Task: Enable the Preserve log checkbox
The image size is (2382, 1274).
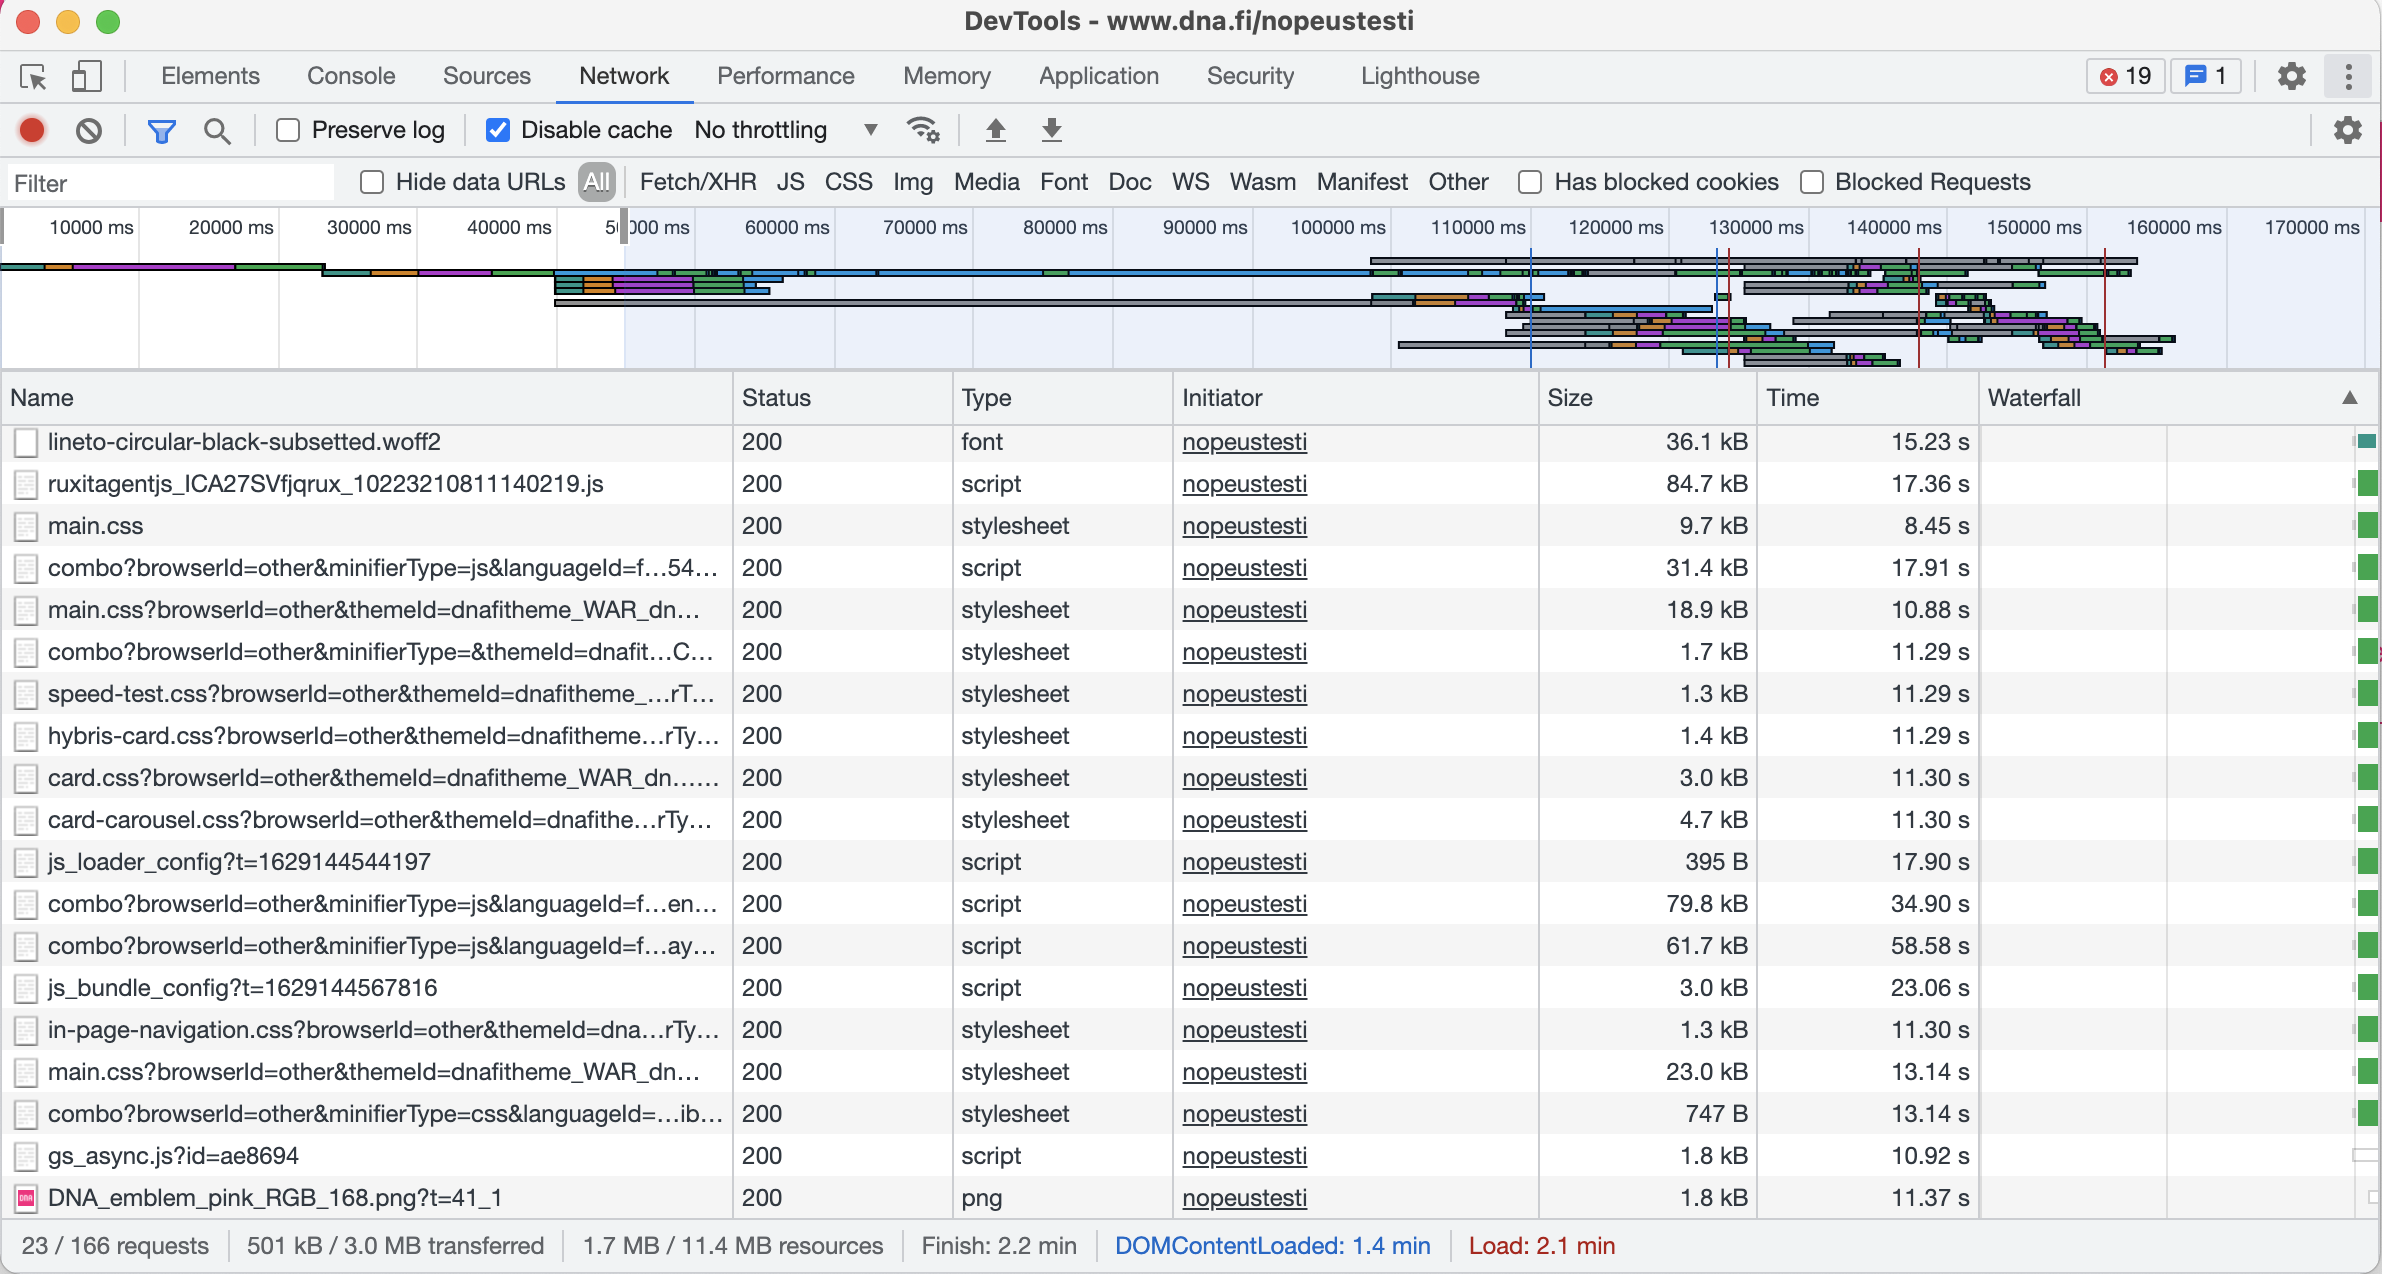Action: (x=288, y=130)
